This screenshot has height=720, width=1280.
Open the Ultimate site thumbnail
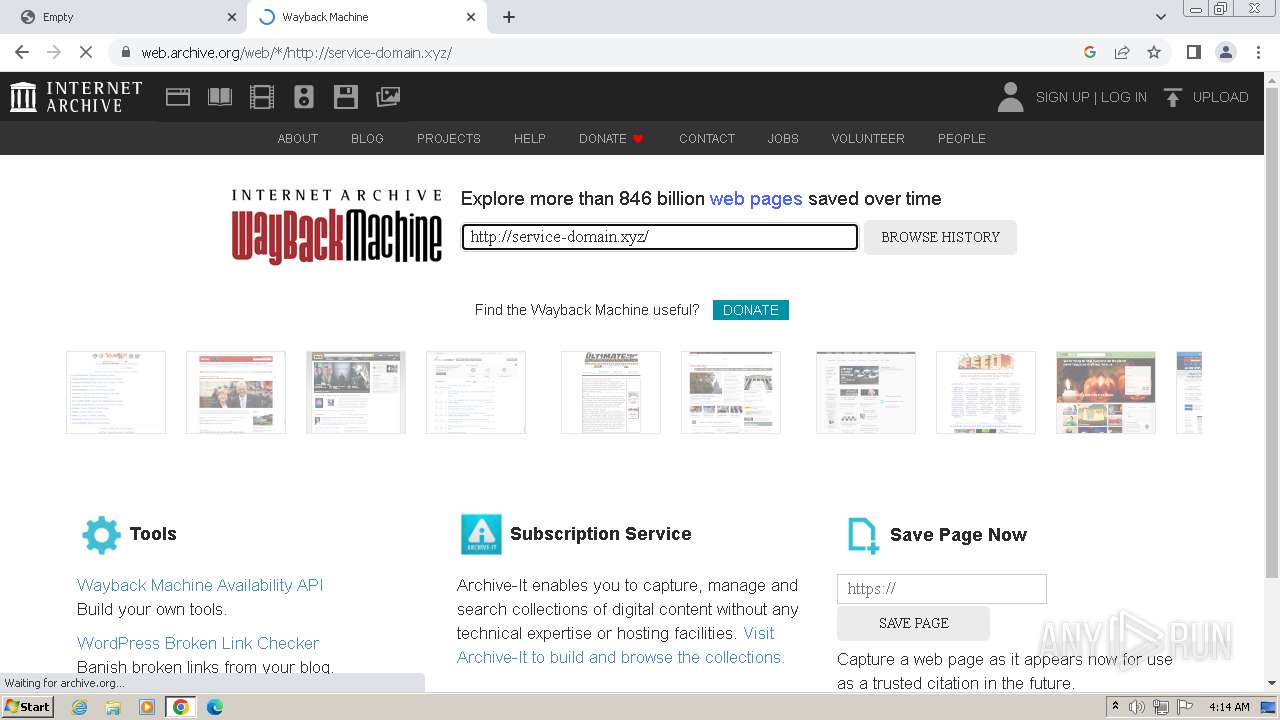[611, 392]
